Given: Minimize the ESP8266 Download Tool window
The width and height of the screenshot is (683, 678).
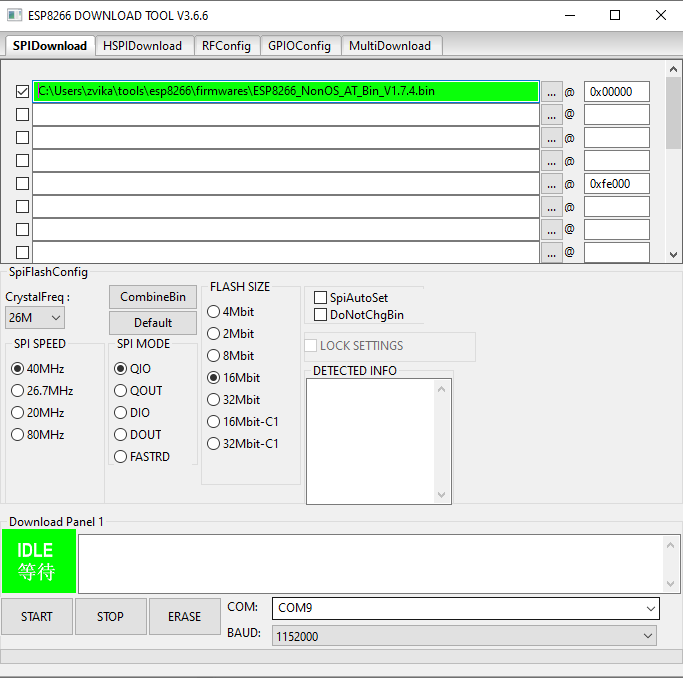Looking at the screenshot, I should (x=570, y=15).
